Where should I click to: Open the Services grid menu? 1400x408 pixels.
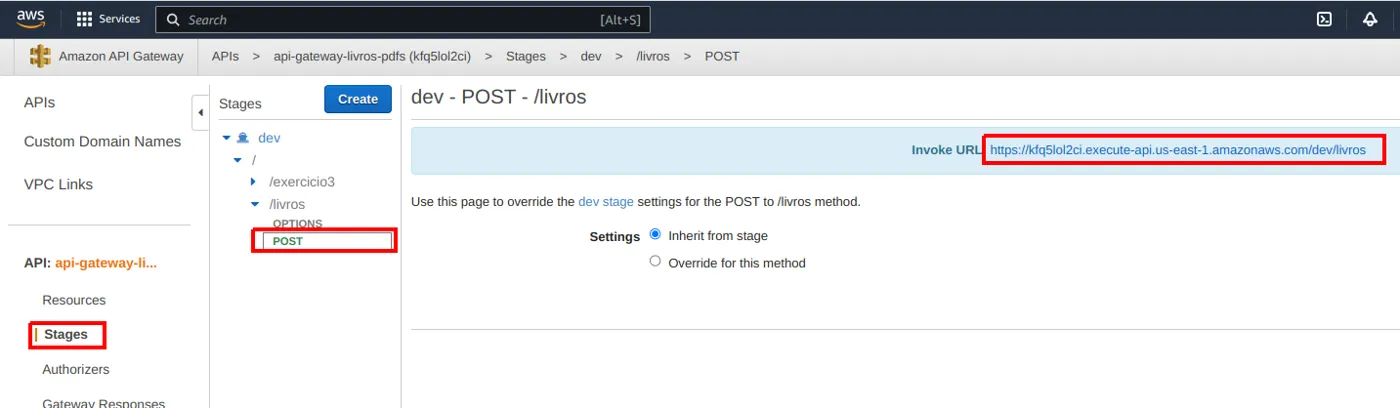[84, 19]
